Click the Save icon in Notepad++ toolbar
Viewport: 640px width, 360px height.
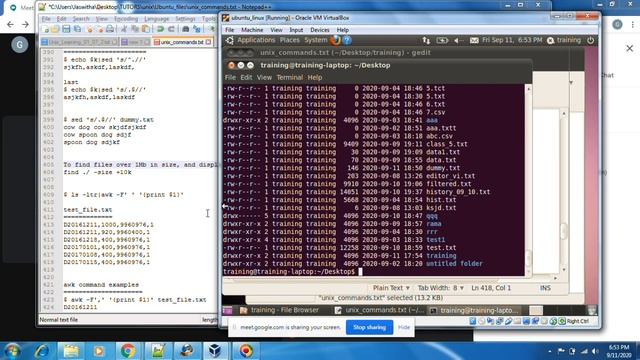[x=66, y=29]
